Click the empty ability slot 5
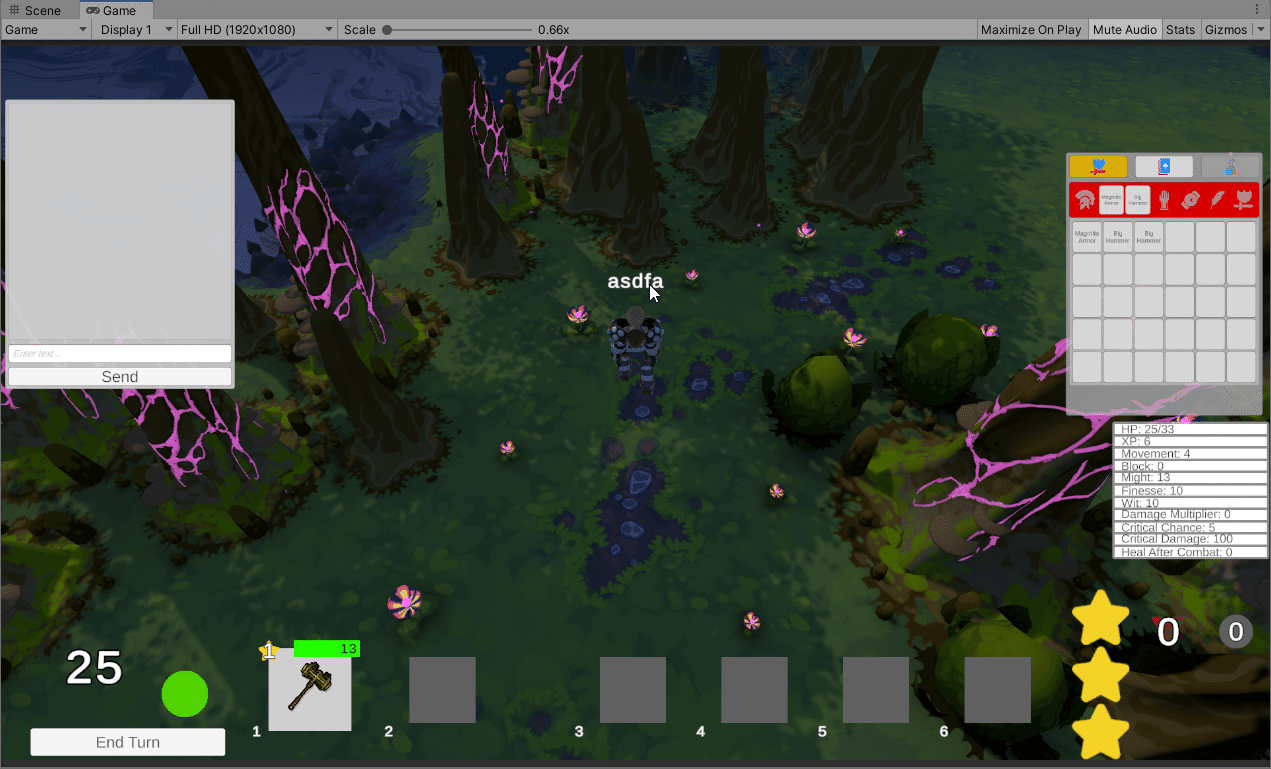The image size is (1271, 769). pos(876,690)
